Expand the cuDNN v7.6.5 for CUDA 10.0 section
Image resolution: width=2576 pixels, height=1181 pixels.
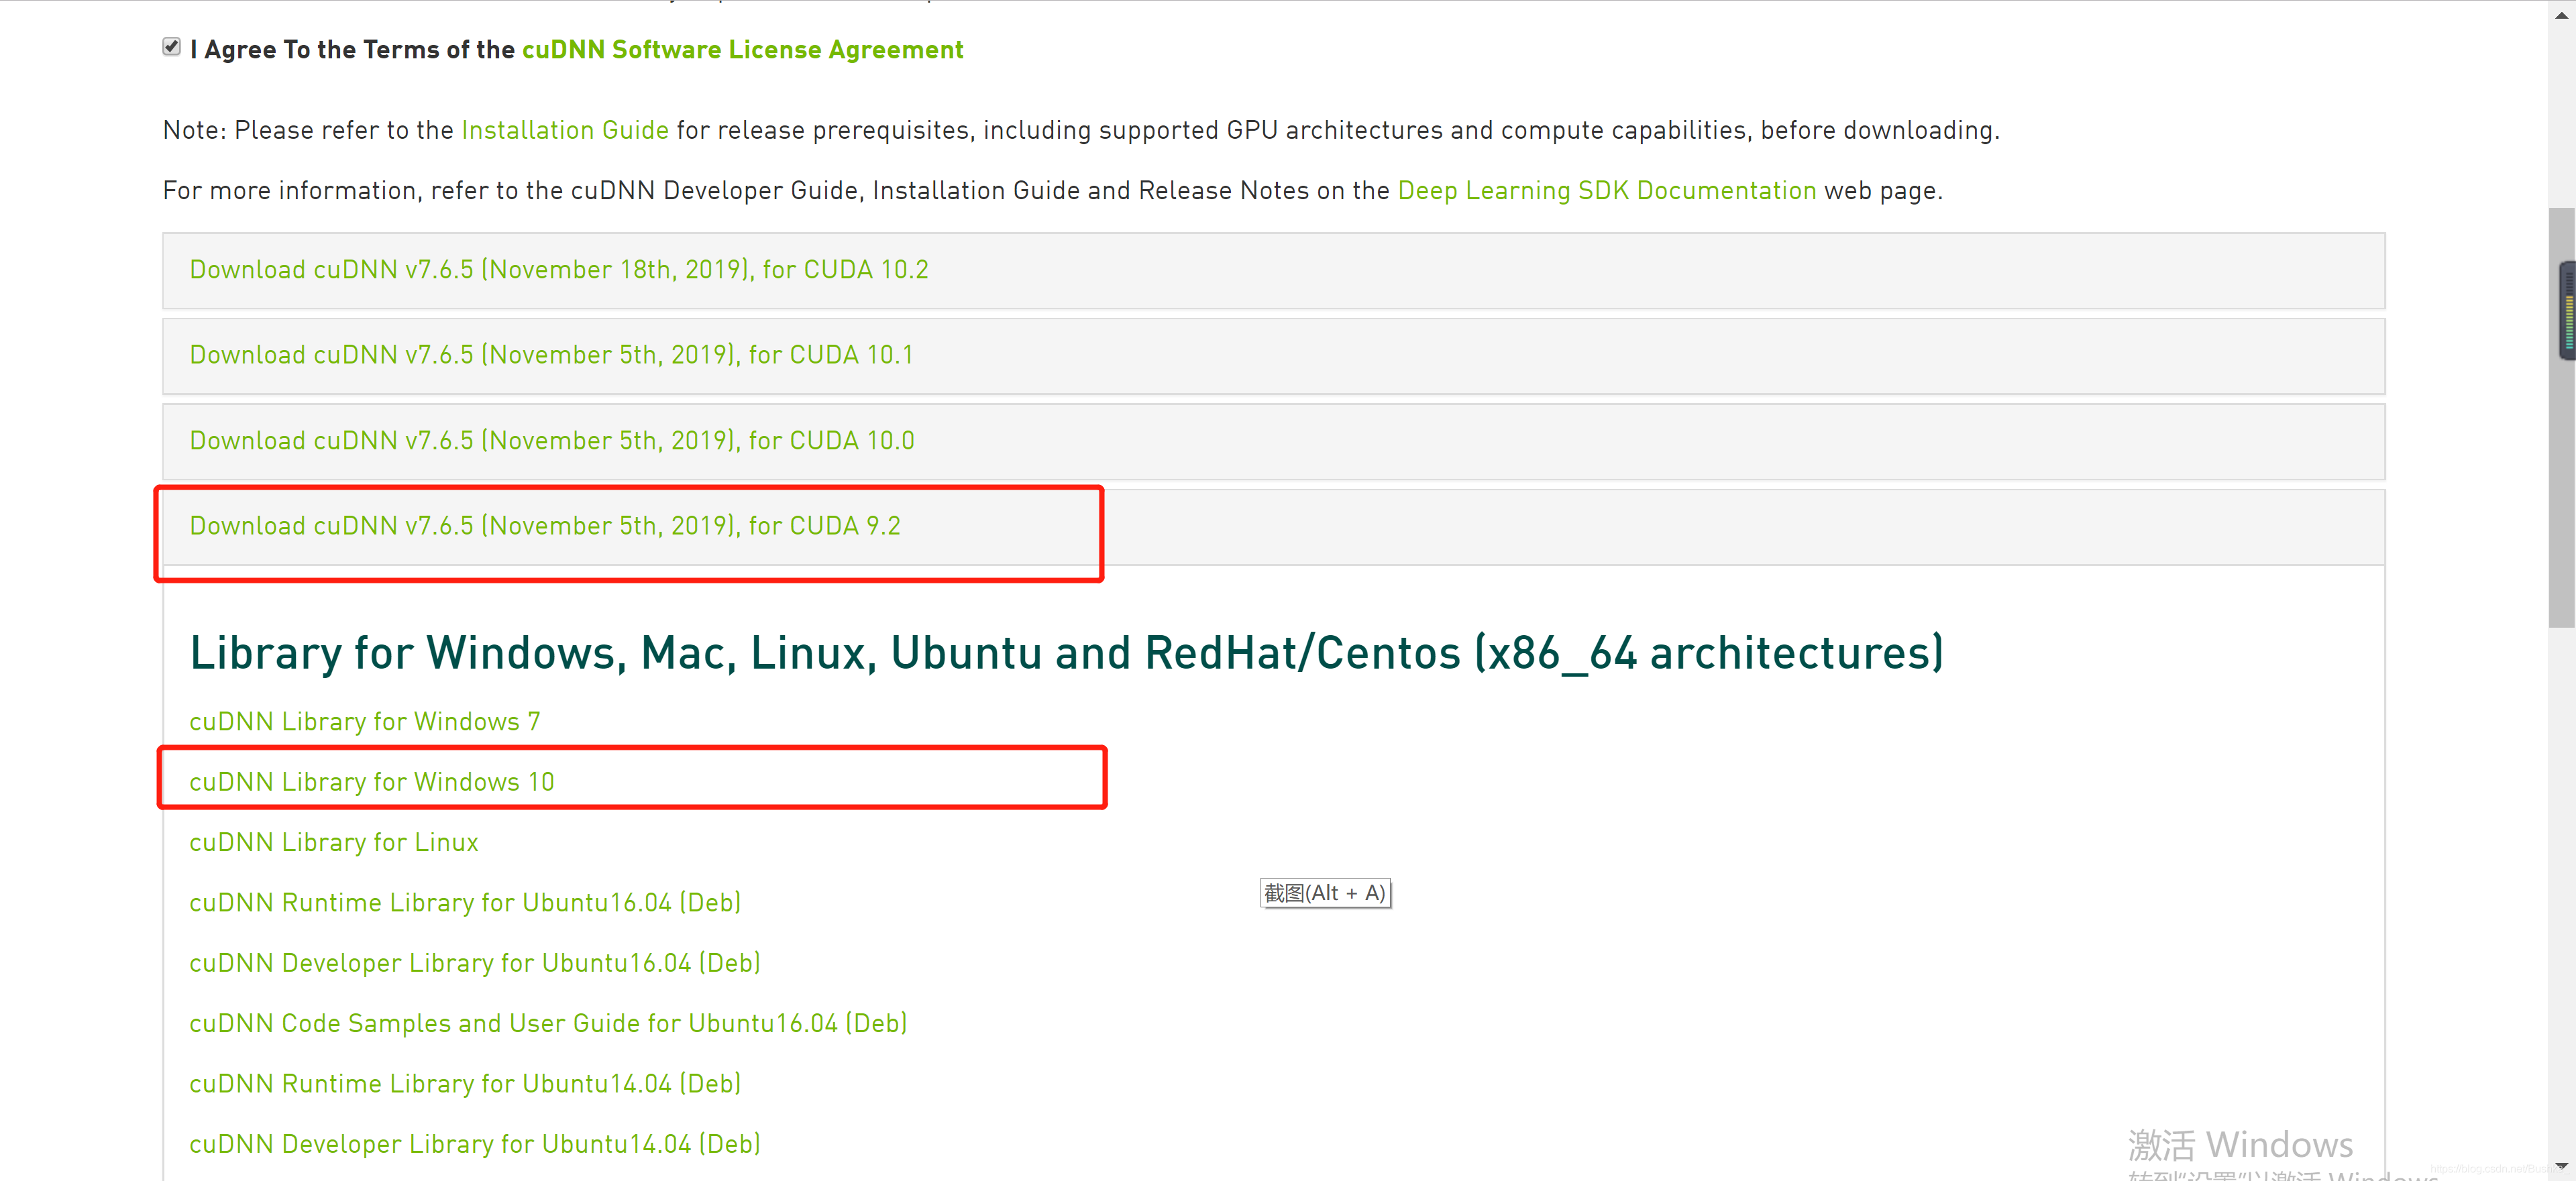(551, 440)
